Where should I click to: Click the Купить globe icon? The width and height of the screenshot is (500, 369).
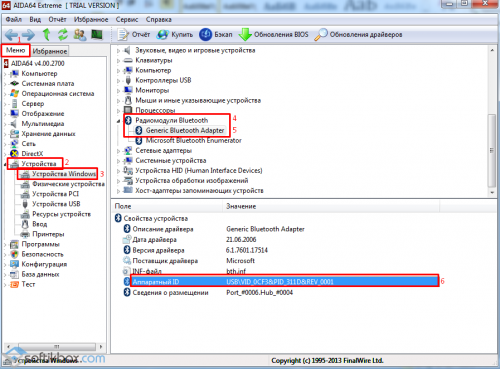point(163,34)
